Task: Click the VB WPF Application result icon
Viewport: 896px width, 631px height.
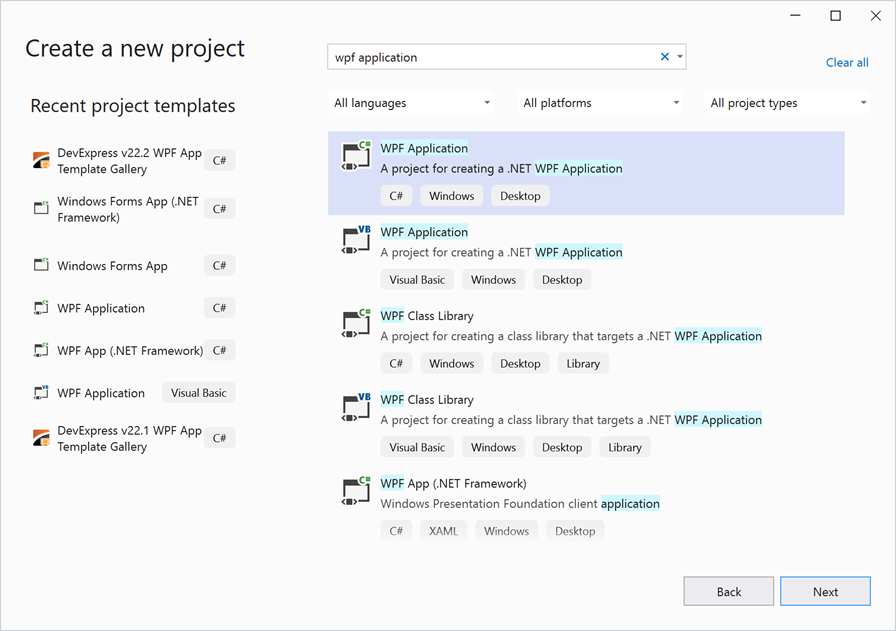Action: pyautogui.click(x=356, y=240)
